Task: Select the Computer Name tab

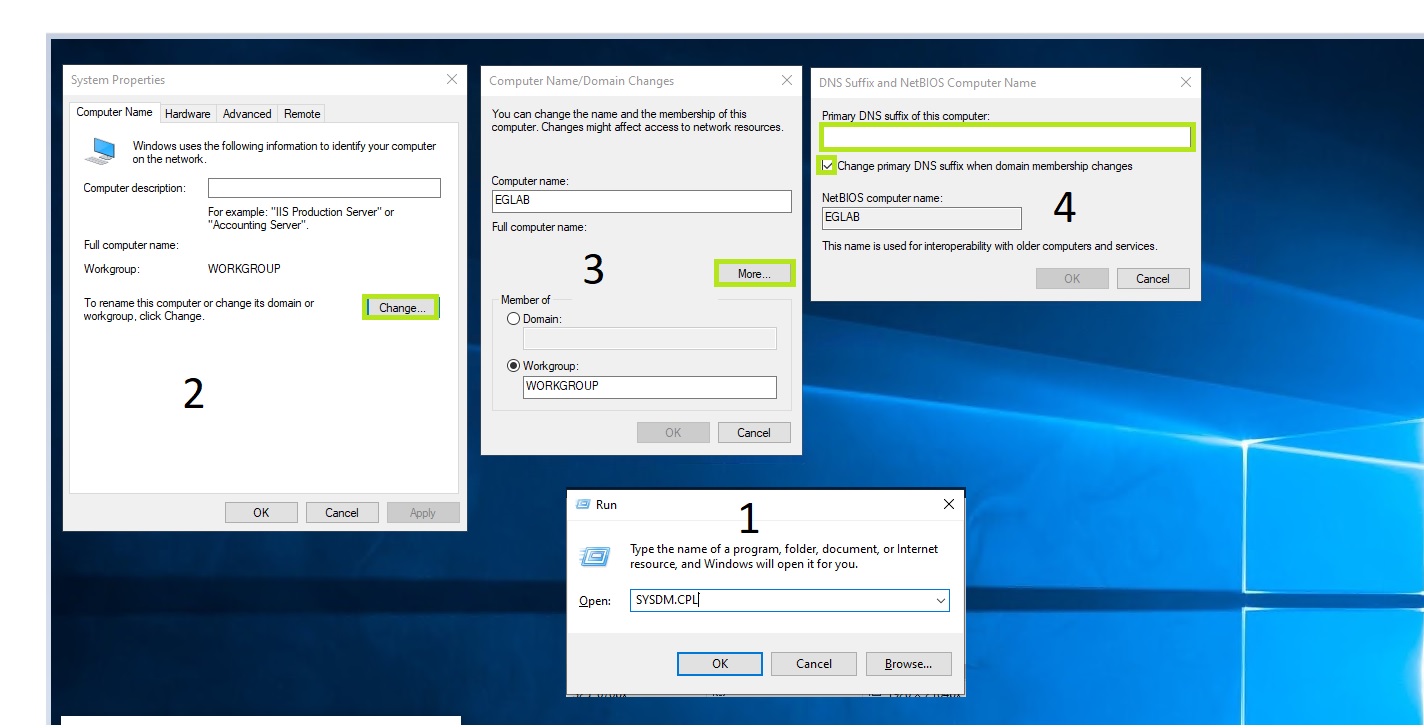Action: (x=114, y=112)
